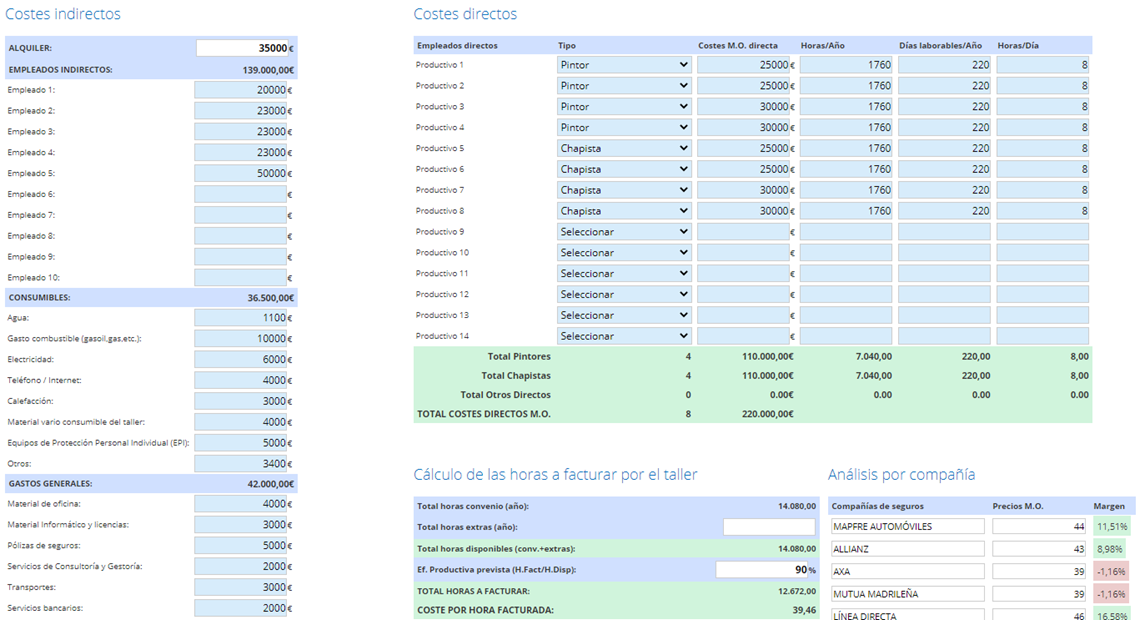This screenshot has height=620, width=1140.
Task: Click Productivo 7 Horas/Año field
Action: [x=846, y=190]
